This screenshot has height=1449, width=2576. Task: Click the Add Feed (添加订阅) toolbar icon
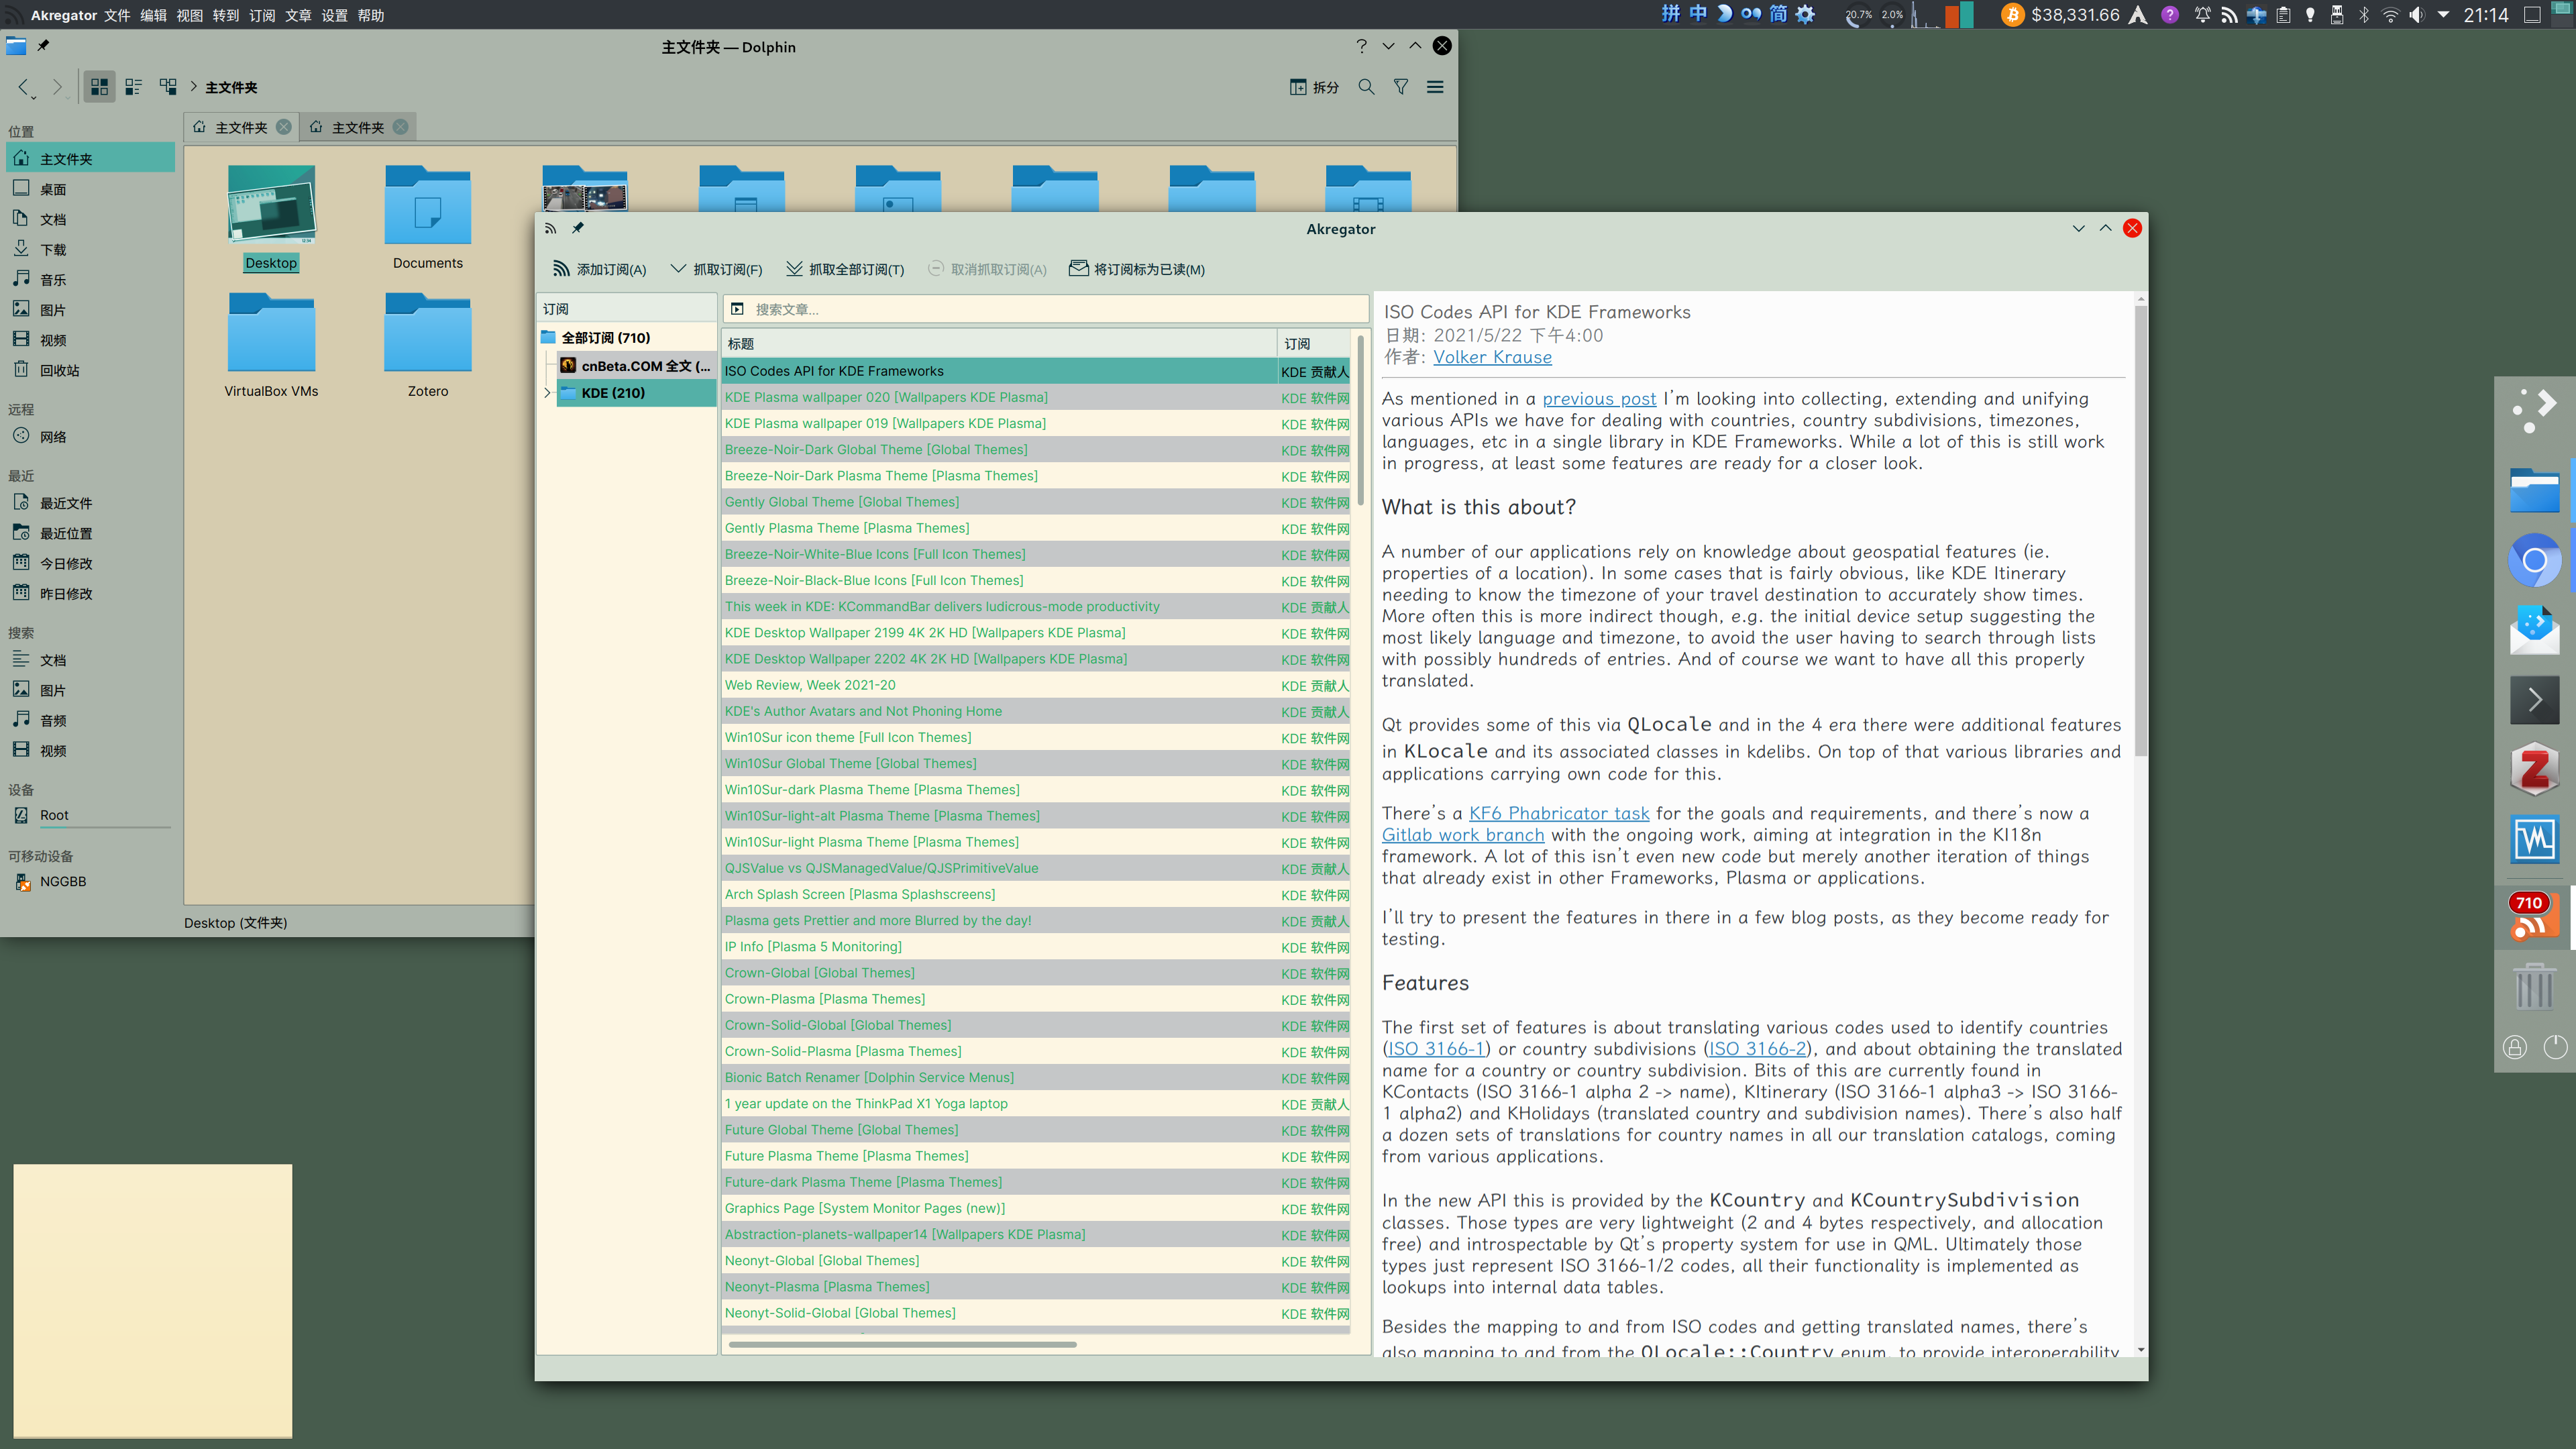[561, 269]
